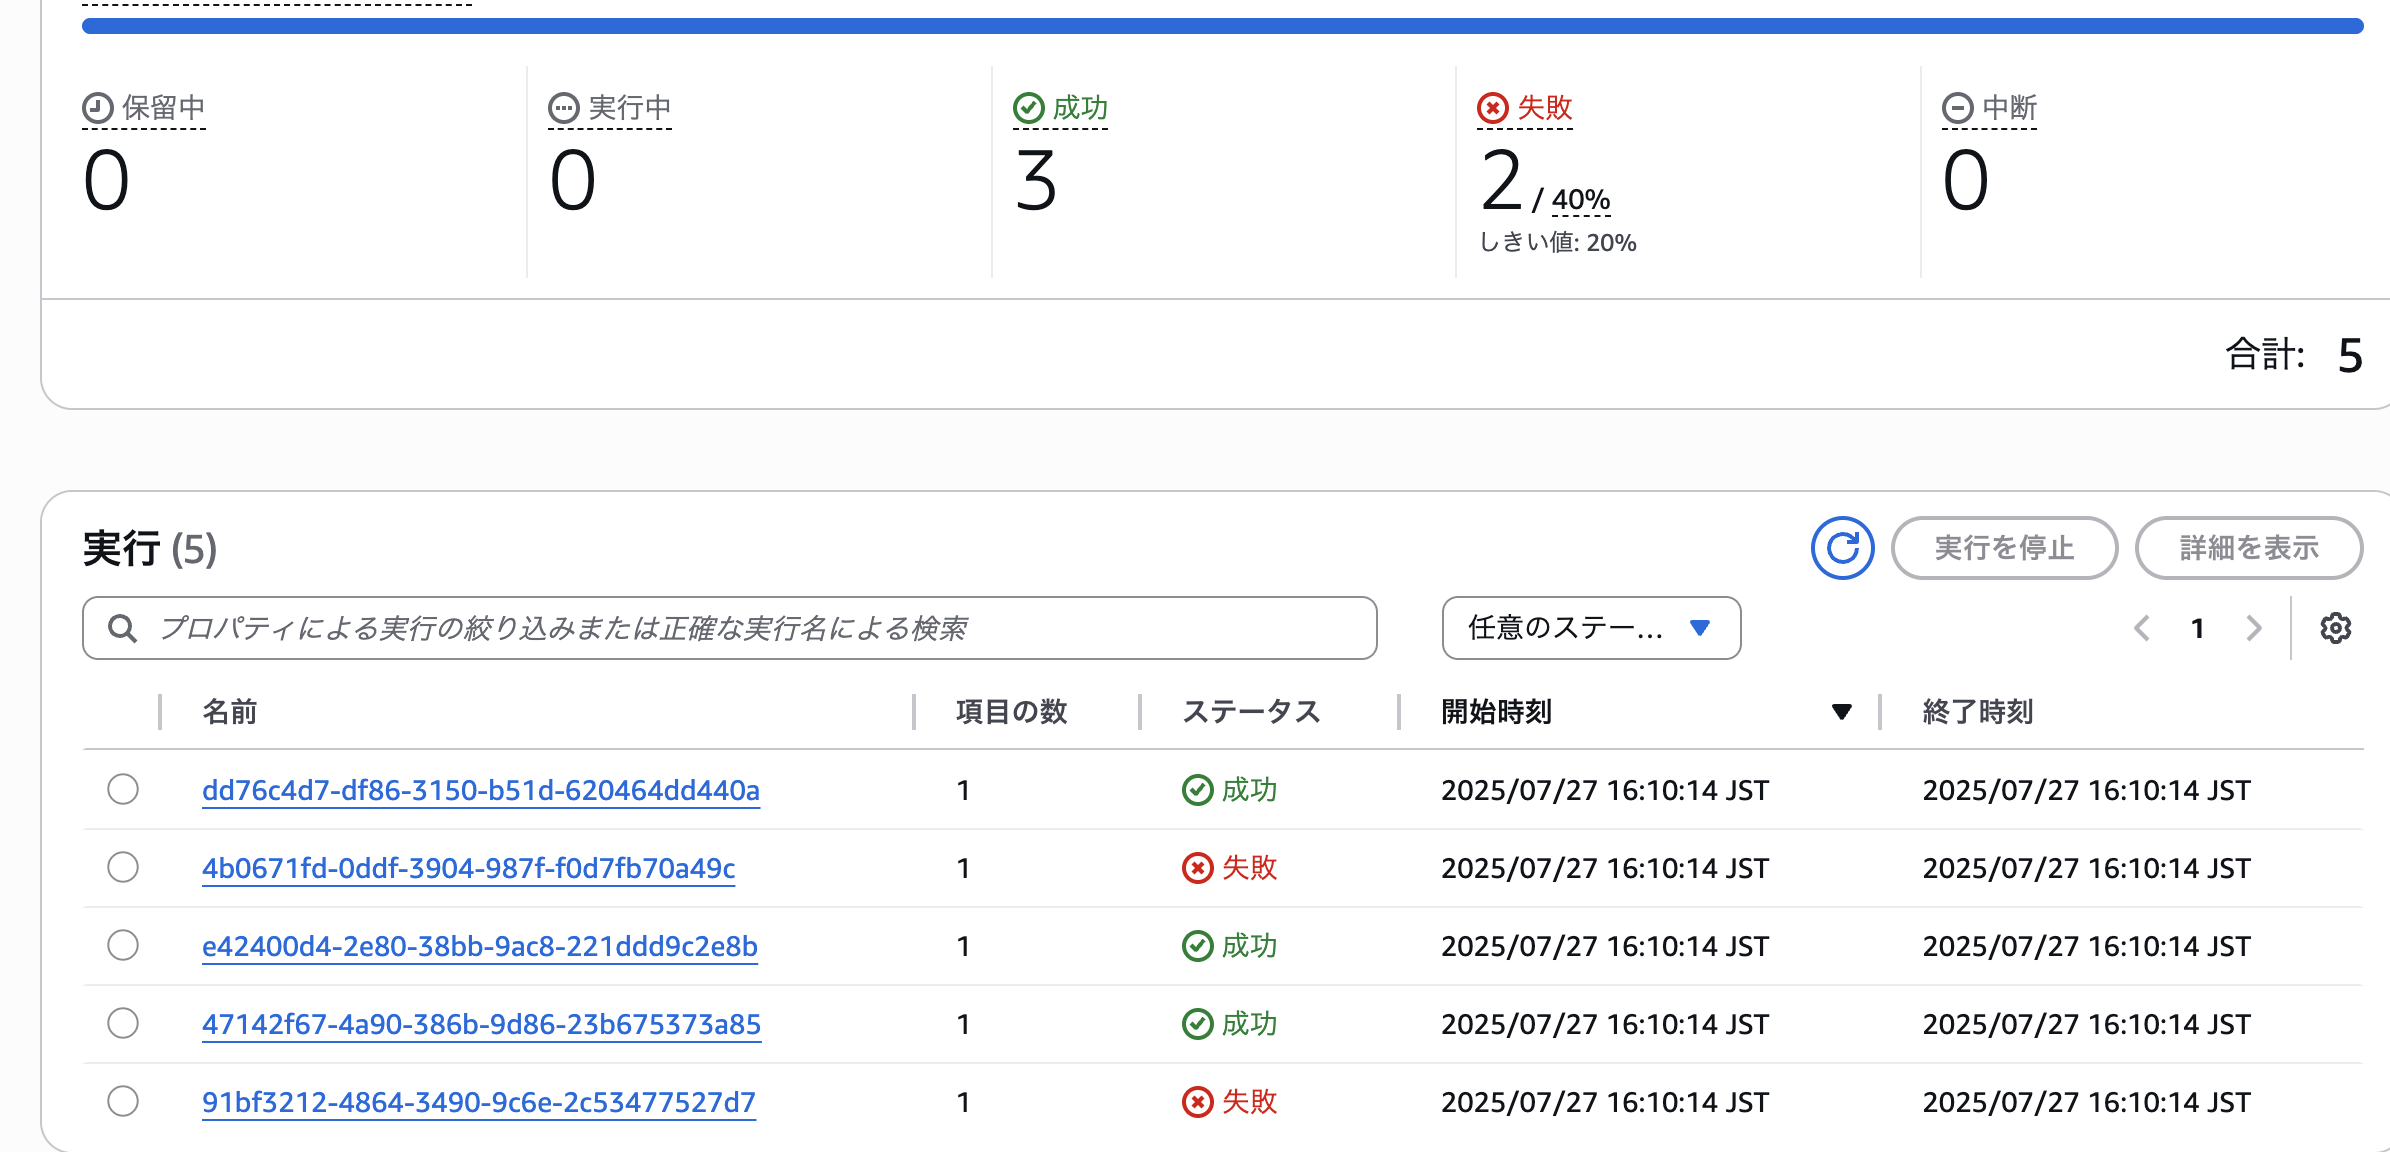
Task: Open execution dd76c4d7-df86-3150-b51d-620464dd440a
Action: click(x=481, y=790)
